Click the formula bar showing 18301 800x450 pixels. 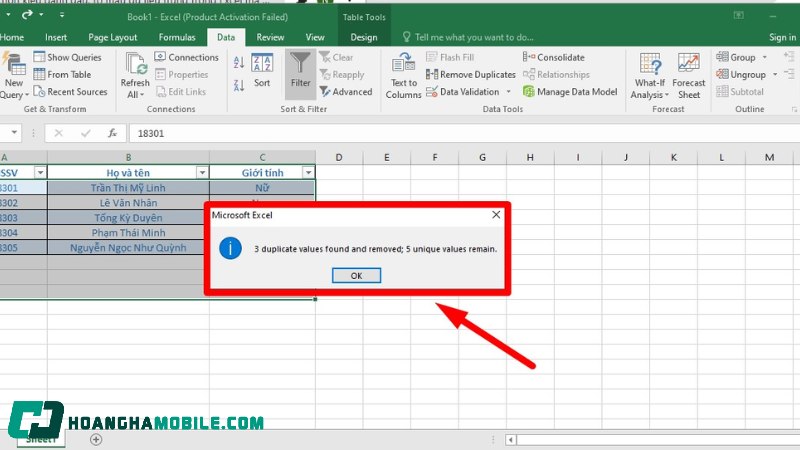(x=464, y=133)
